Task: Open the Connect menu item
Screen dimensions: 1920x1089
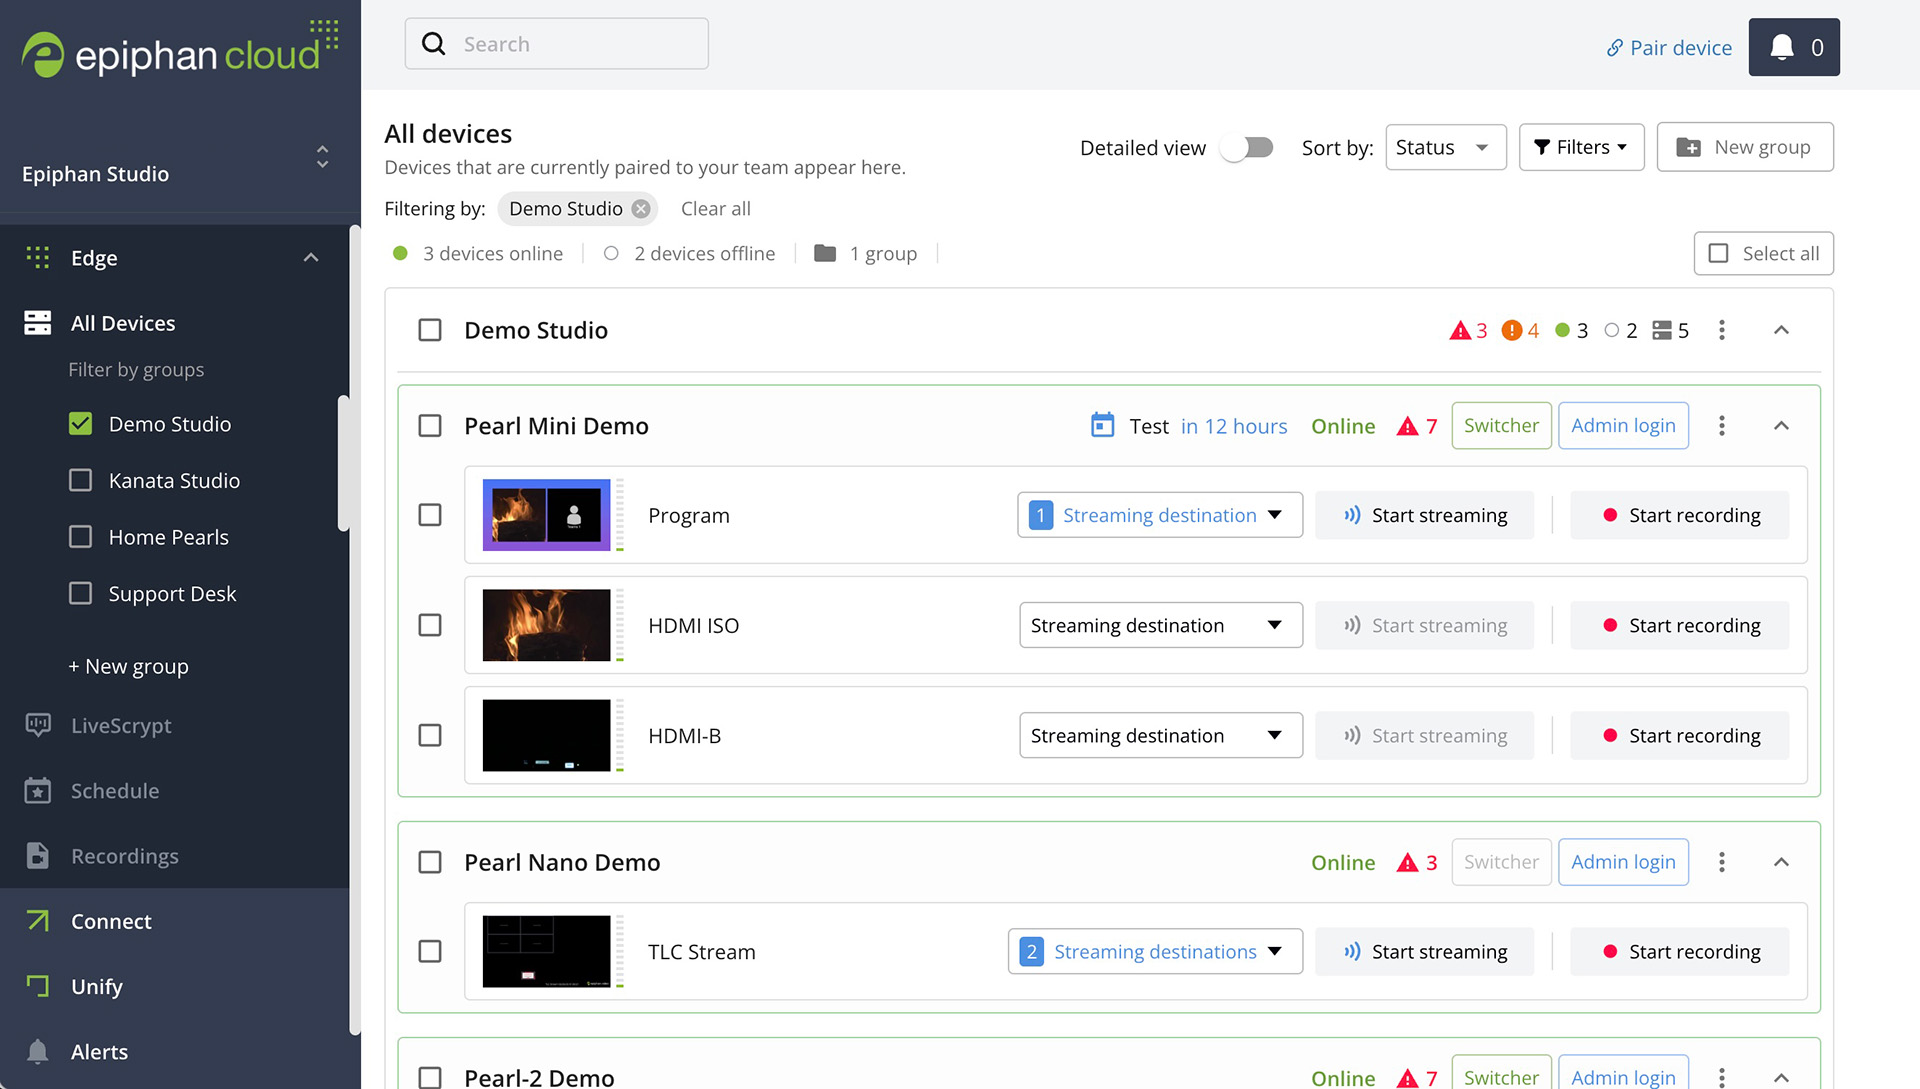Action: (111, 921)
